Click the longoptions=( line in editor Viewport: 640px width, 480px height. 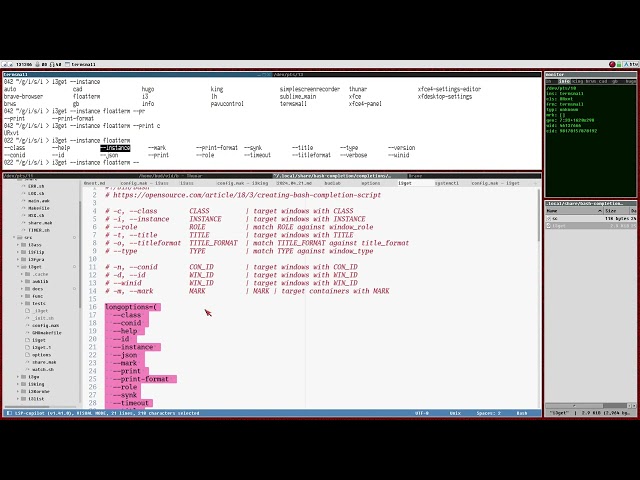(x=133, y=307)
